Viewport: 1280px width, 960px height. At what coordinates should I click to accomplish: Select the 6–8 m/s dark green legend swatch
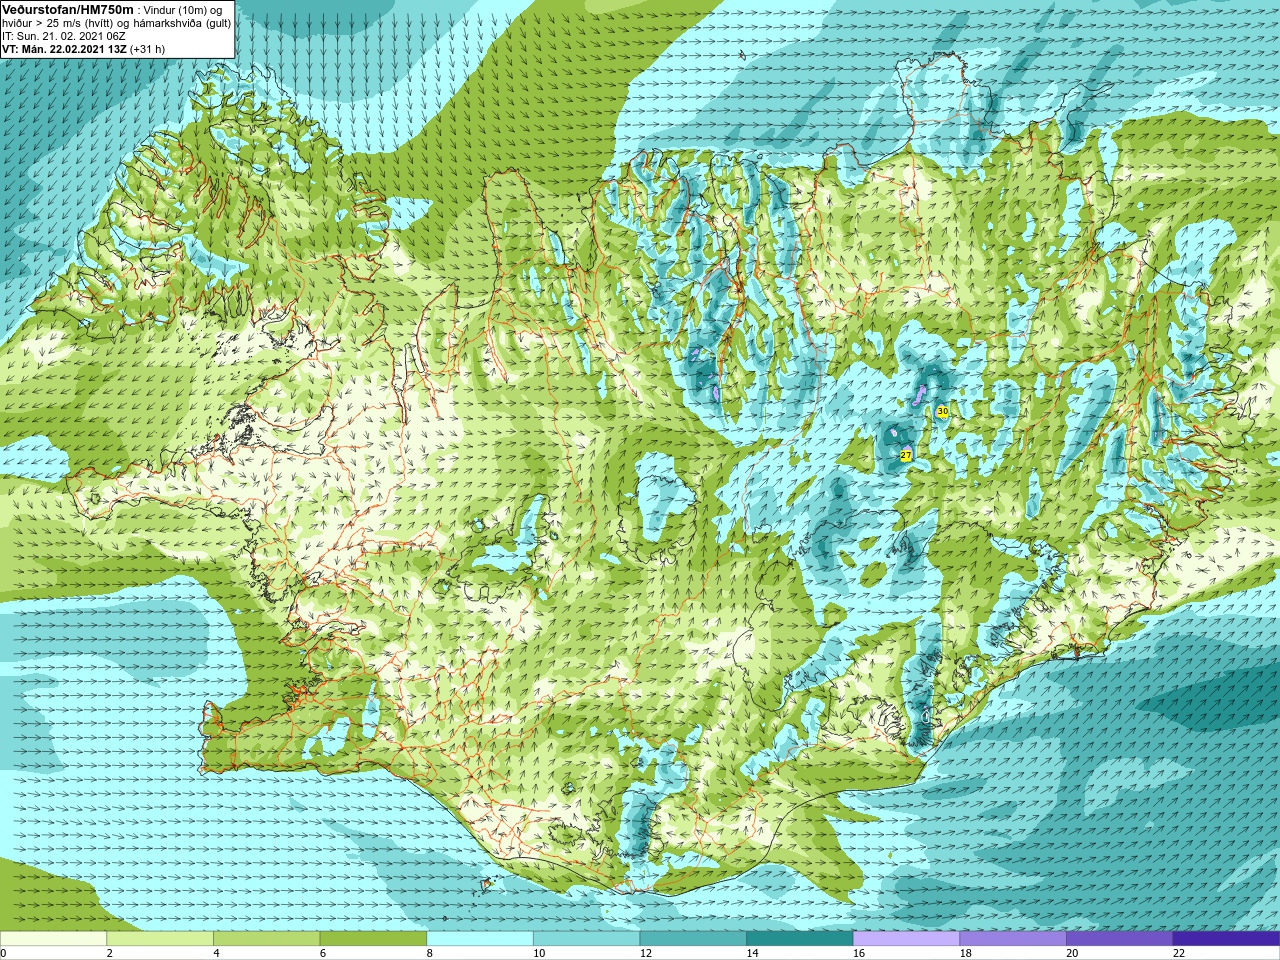(x=373, y=939)
